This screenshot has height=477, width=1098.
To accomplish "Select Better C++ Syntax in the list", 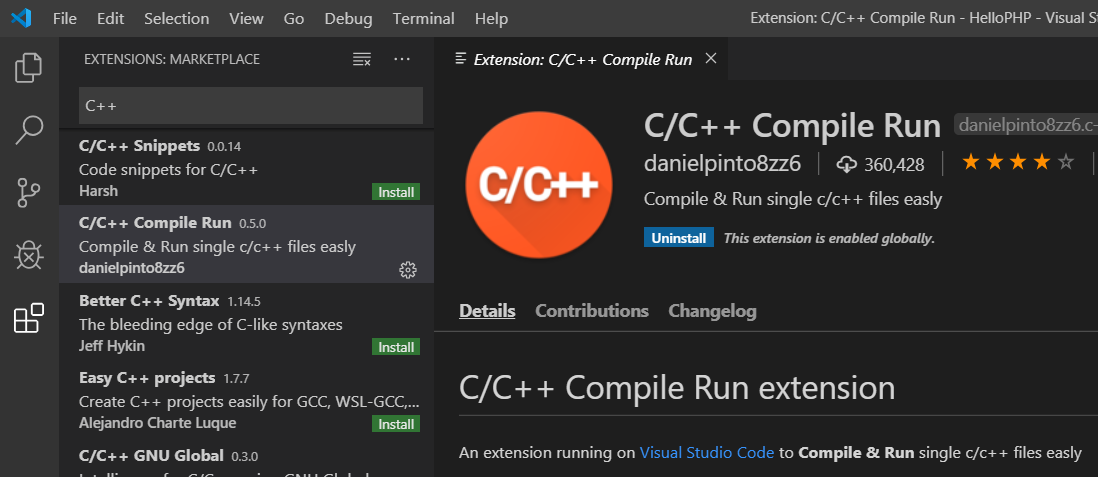I will 246,322.
